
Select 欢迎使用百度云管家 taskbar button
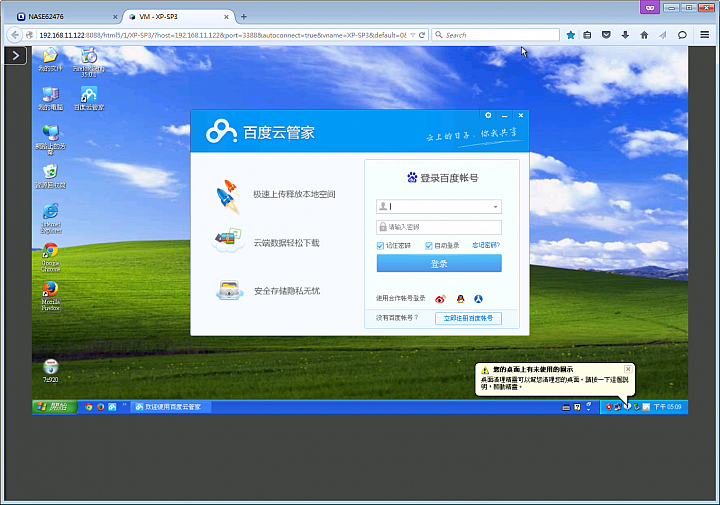171,407
